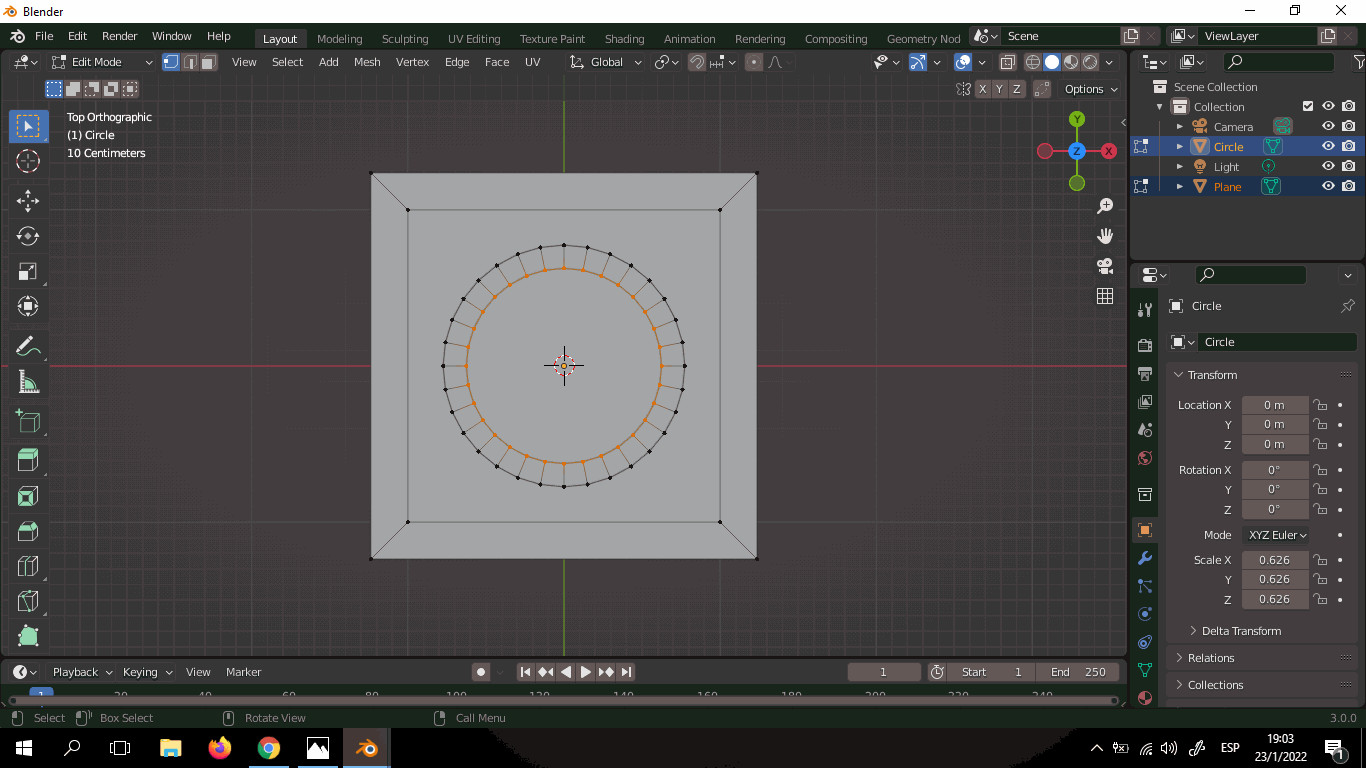
Task: Expand the Delta Transform panel
Action: (1242, 631)
